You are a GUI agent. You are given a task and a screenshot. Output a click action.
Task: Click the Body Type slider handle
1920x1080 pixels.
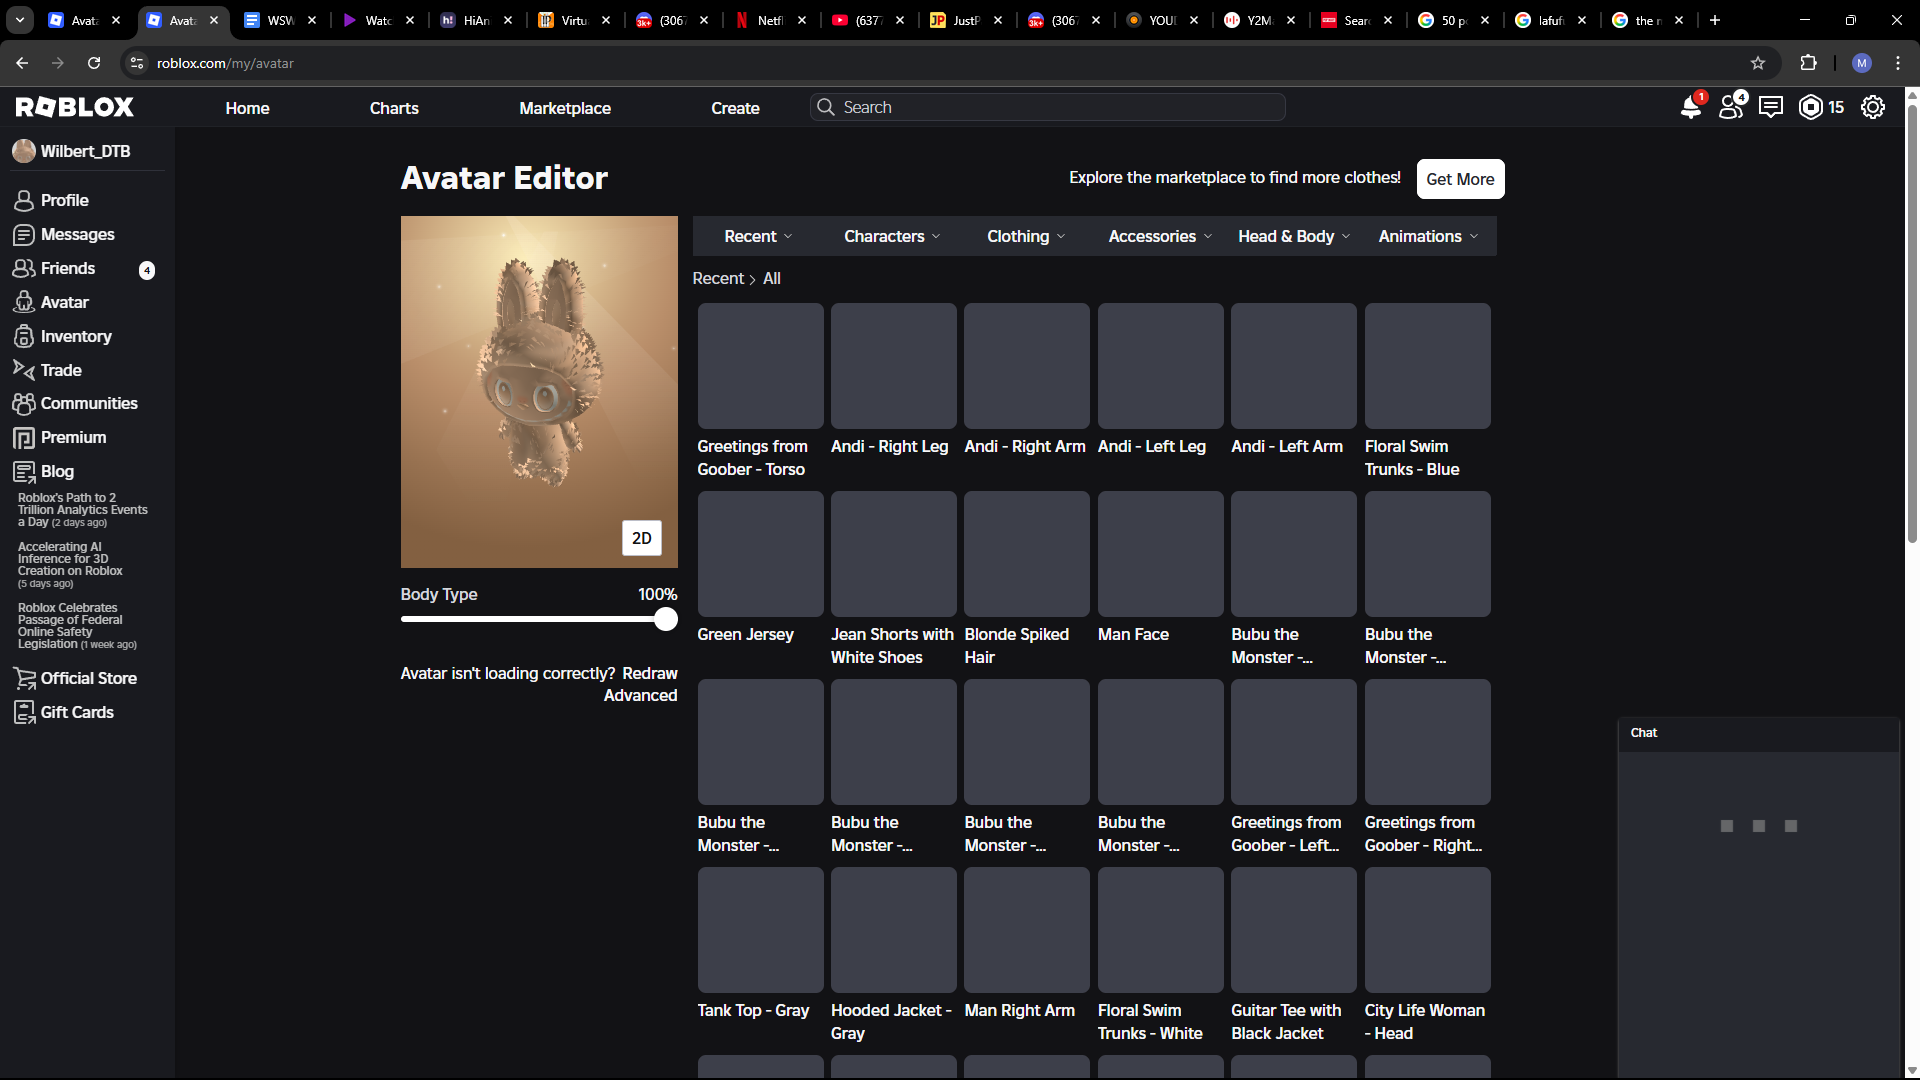coord(665,620)
